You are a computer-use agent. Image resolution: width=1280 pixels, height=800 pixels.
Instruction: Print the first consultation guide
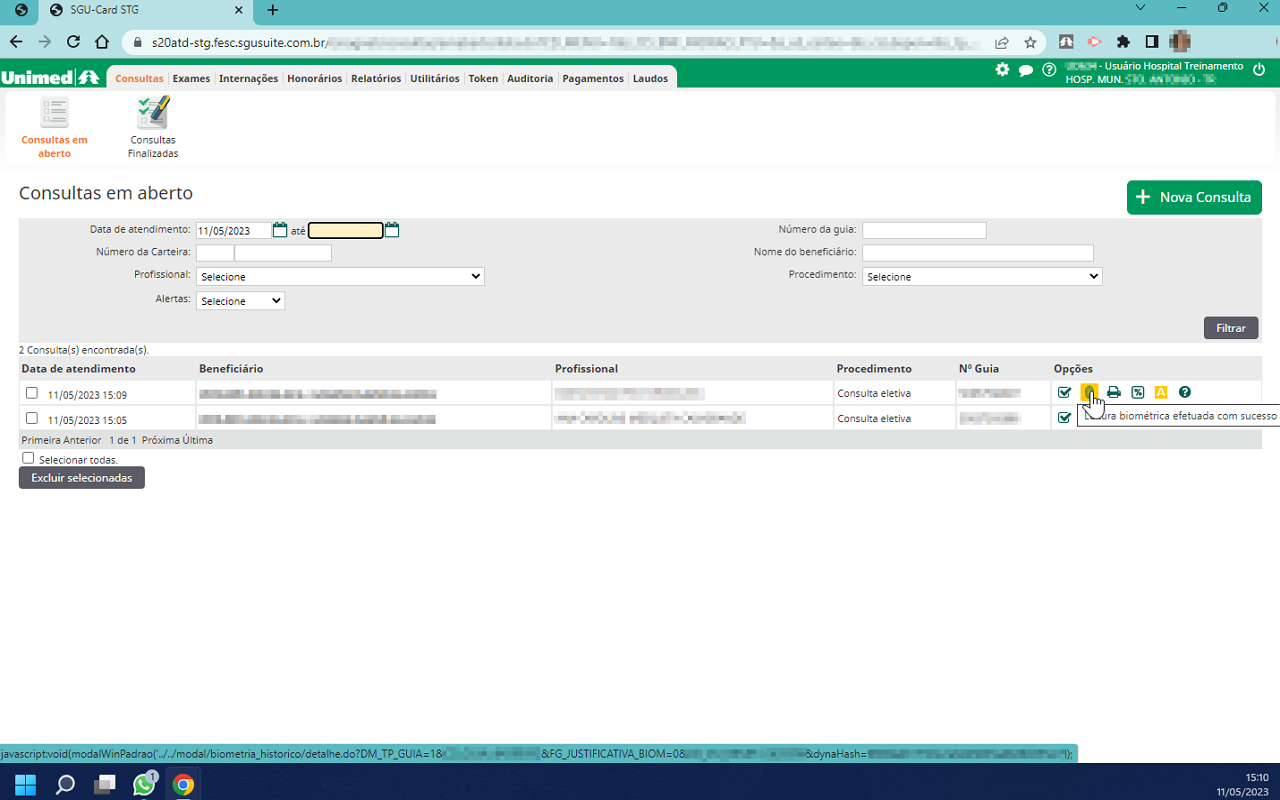(1114, 393)
